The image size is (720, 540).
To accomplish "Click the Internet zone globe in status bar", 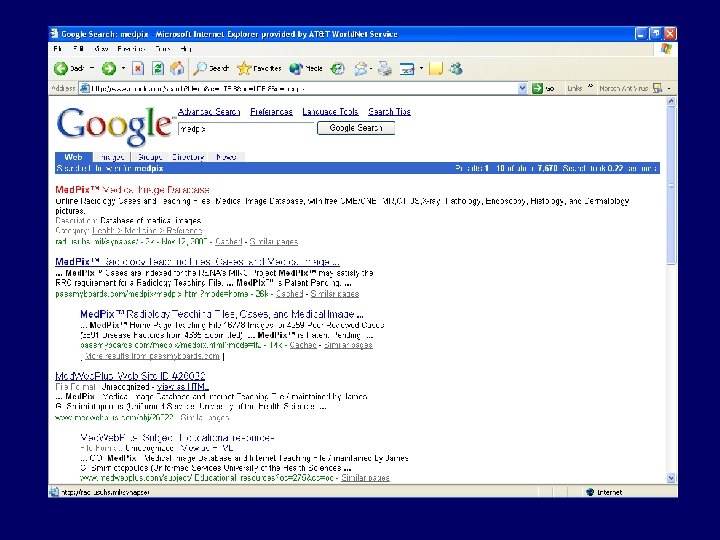I will [x=590, y=492].
